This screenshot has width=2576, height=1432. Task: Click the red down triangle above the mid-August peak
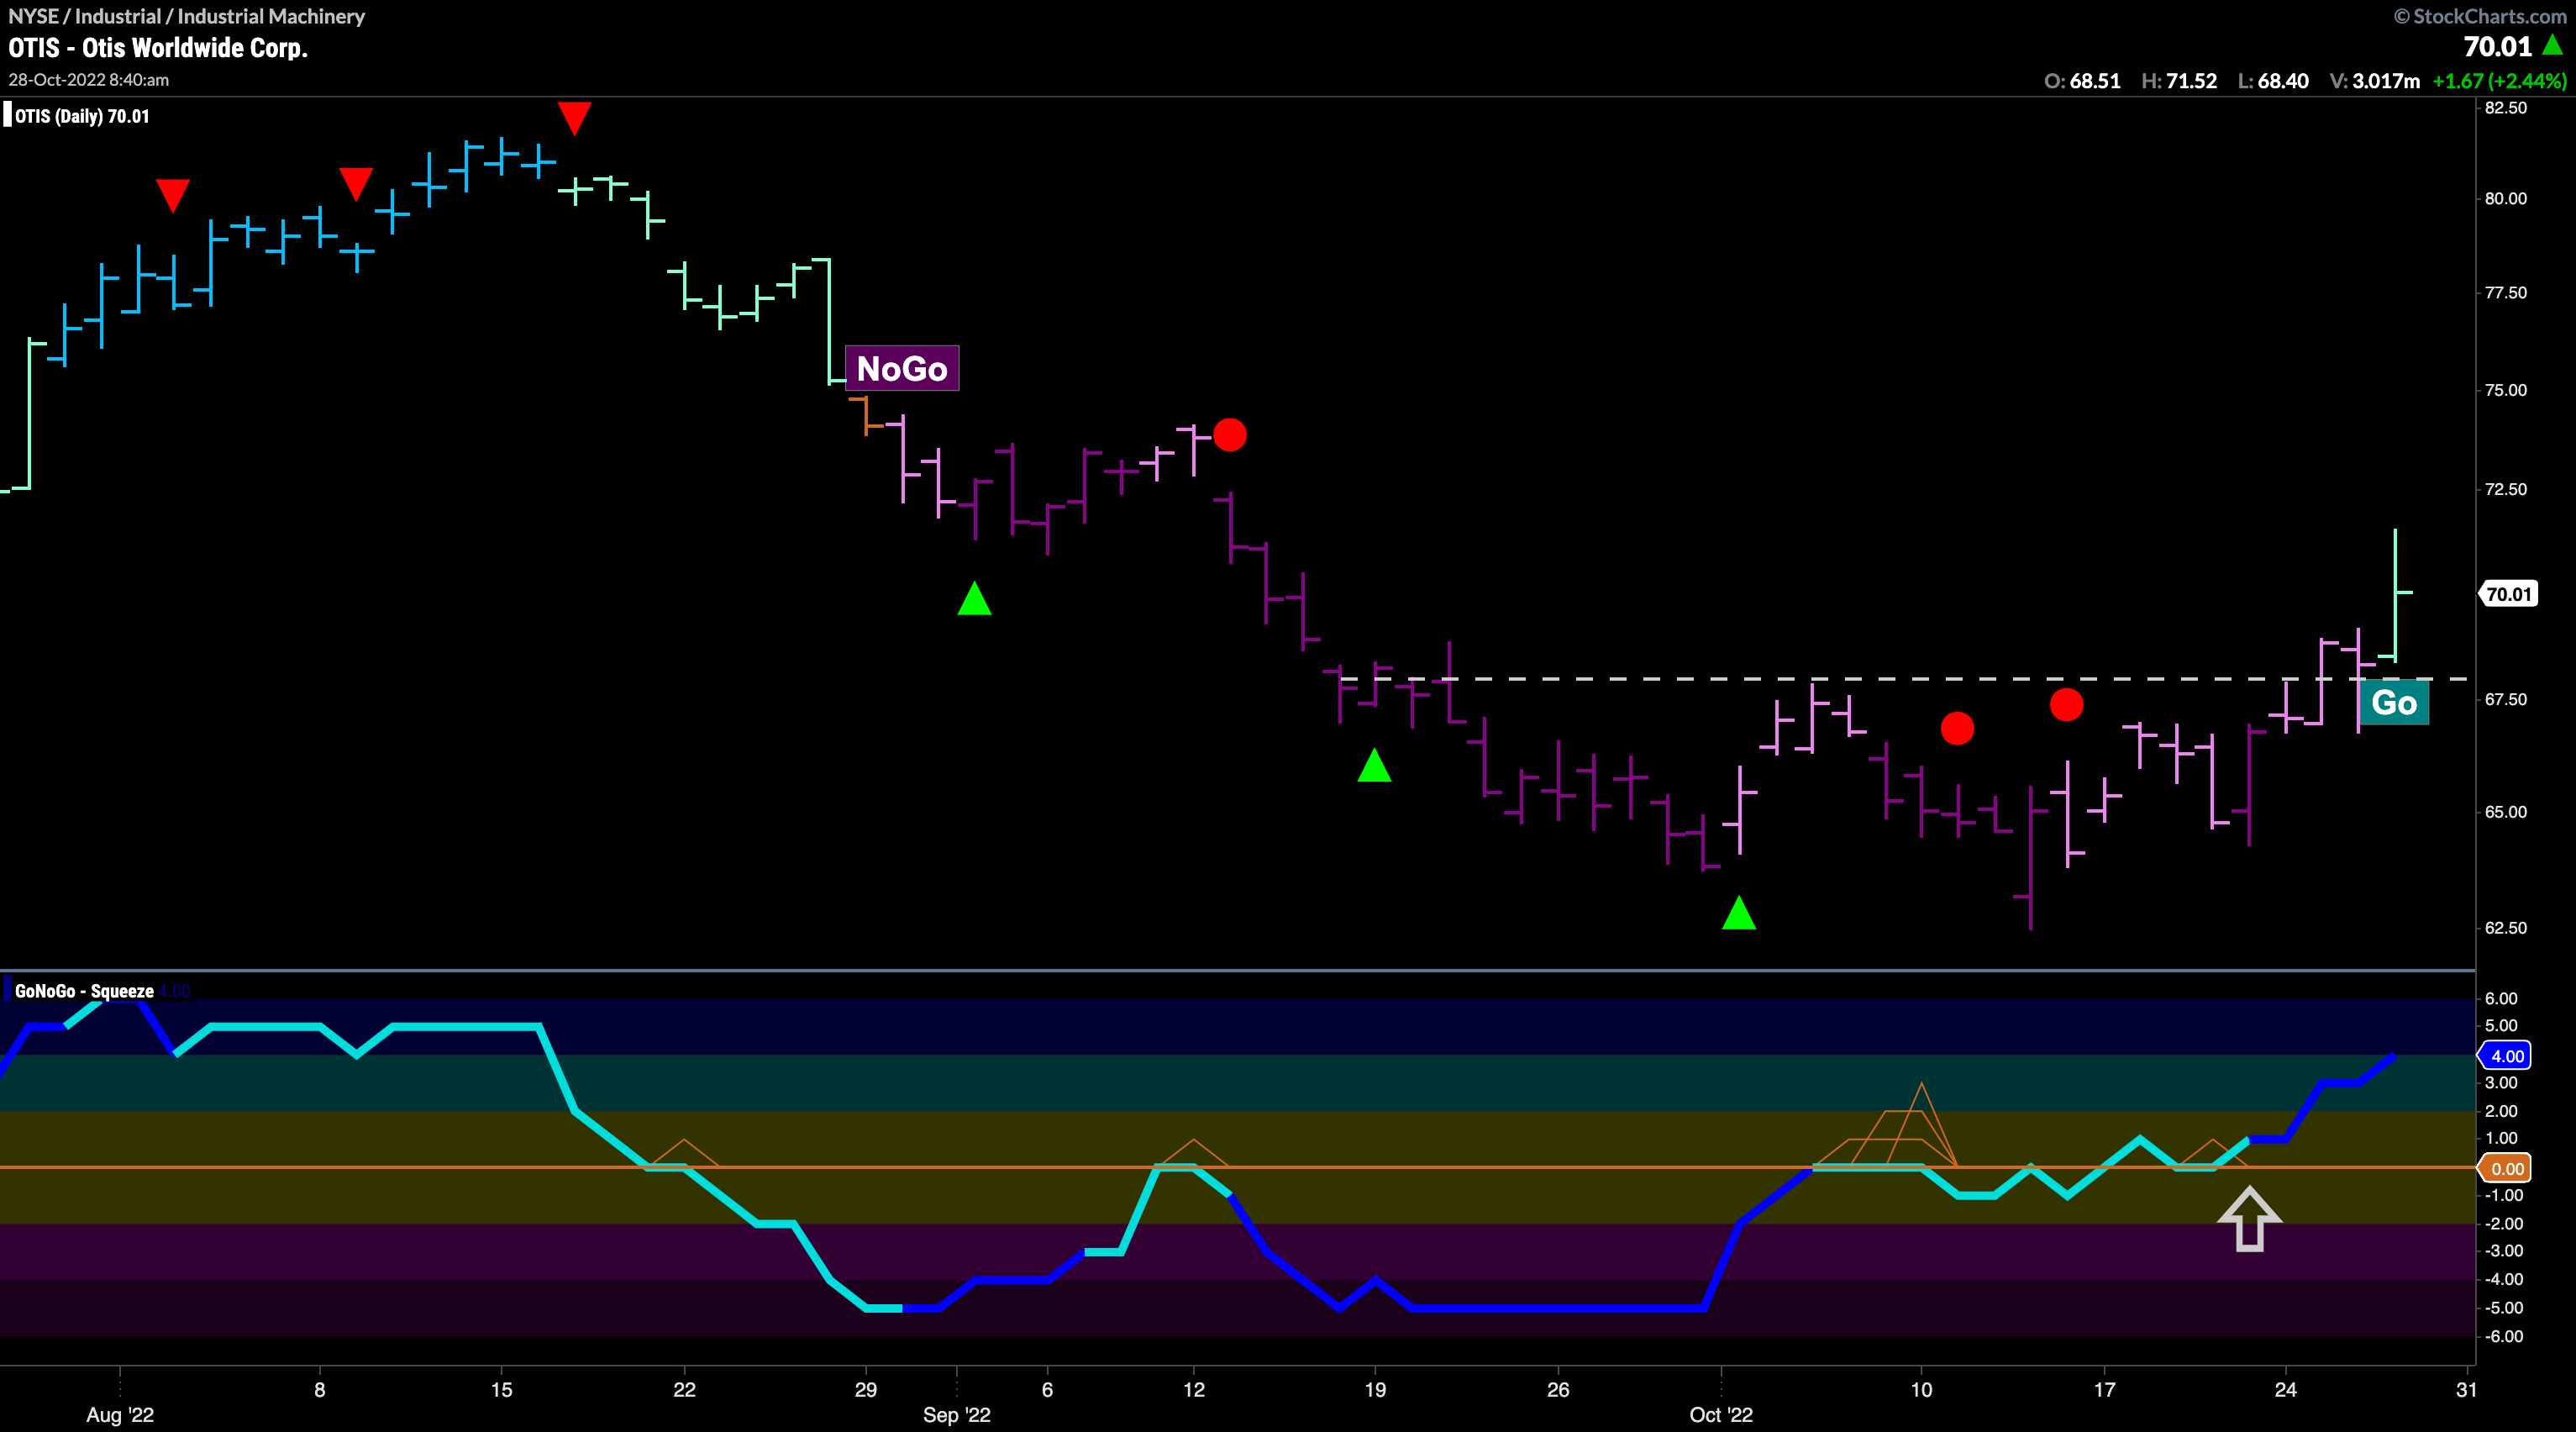pos(574,118)
